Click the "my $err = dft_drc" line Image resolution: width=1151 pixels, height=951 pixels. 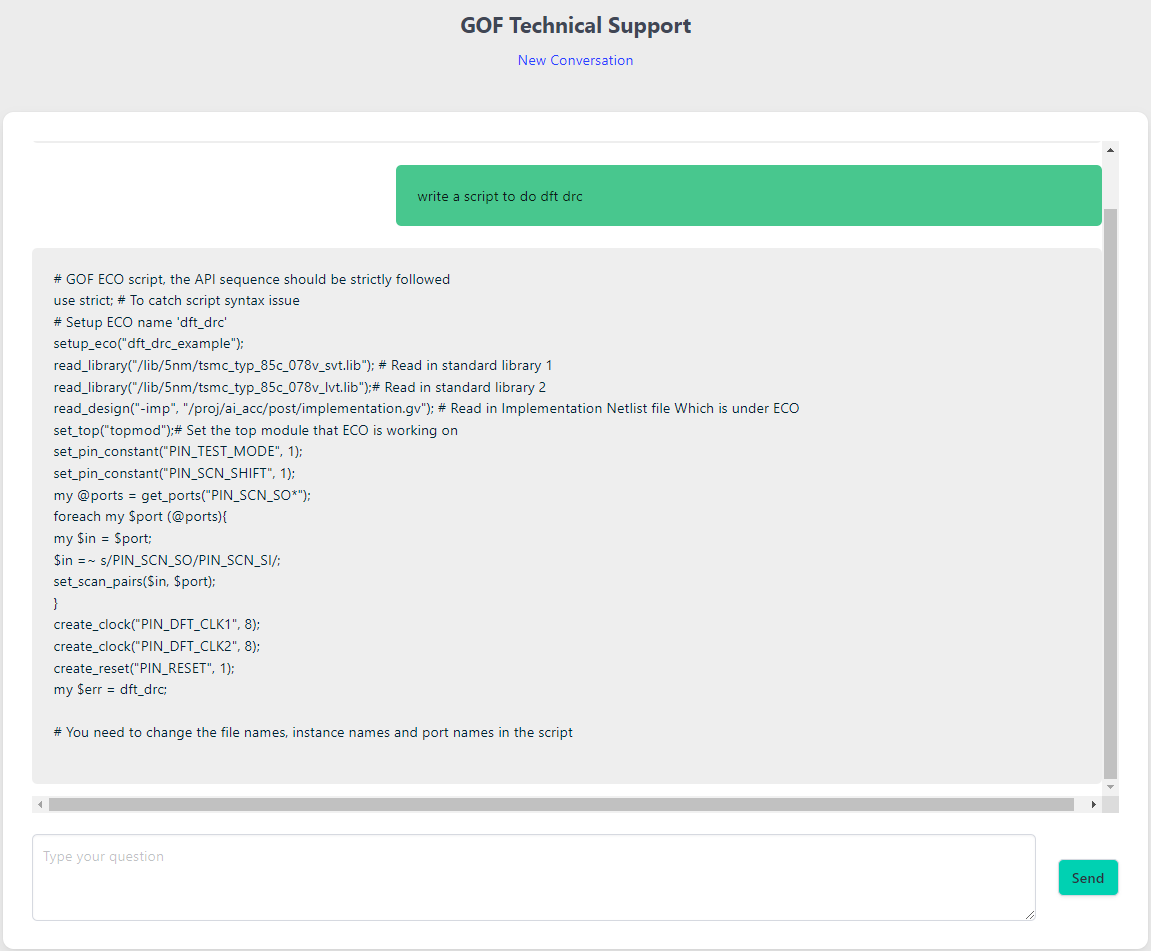click(111, 689)
